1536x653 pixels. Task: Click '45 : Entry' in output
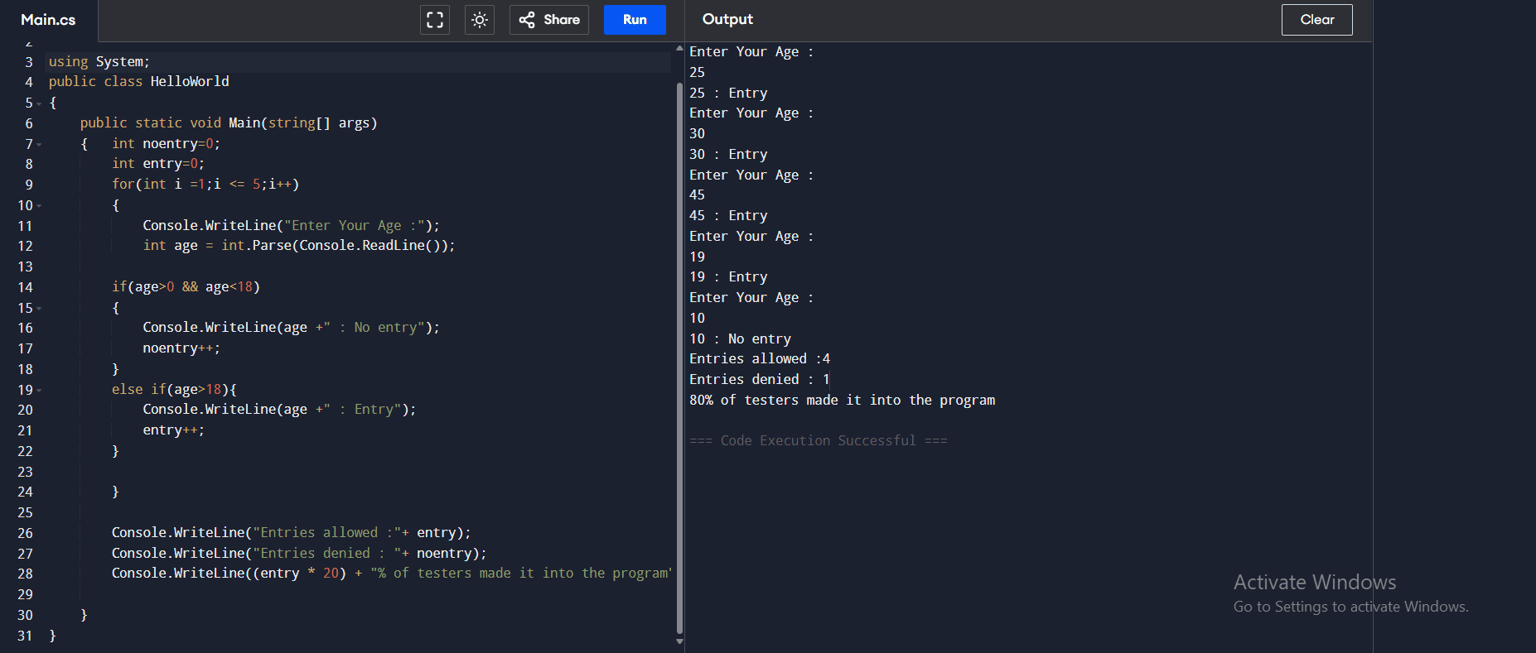(x=728, y=216)
